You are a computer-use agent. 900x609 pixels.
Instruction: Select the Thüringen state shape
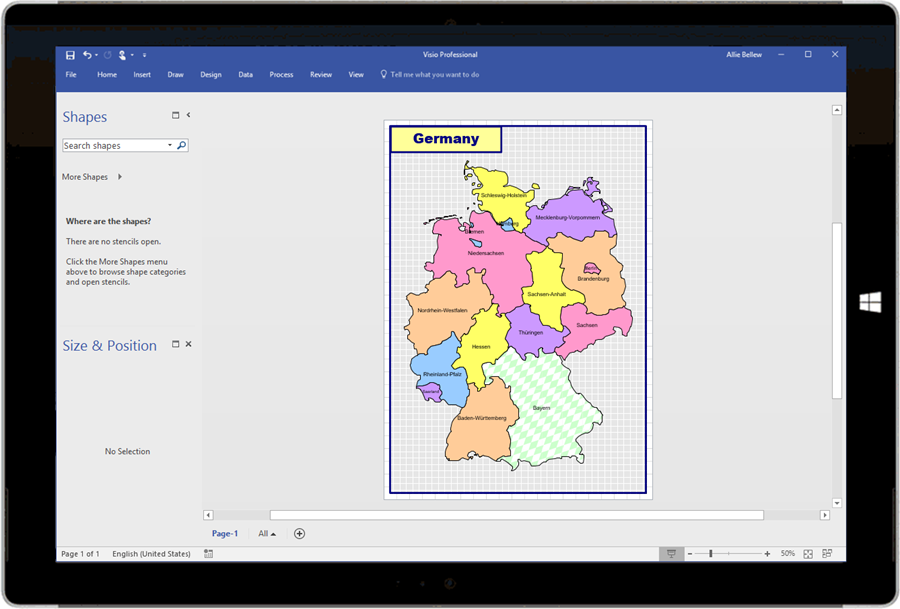(x=531, y=333)
